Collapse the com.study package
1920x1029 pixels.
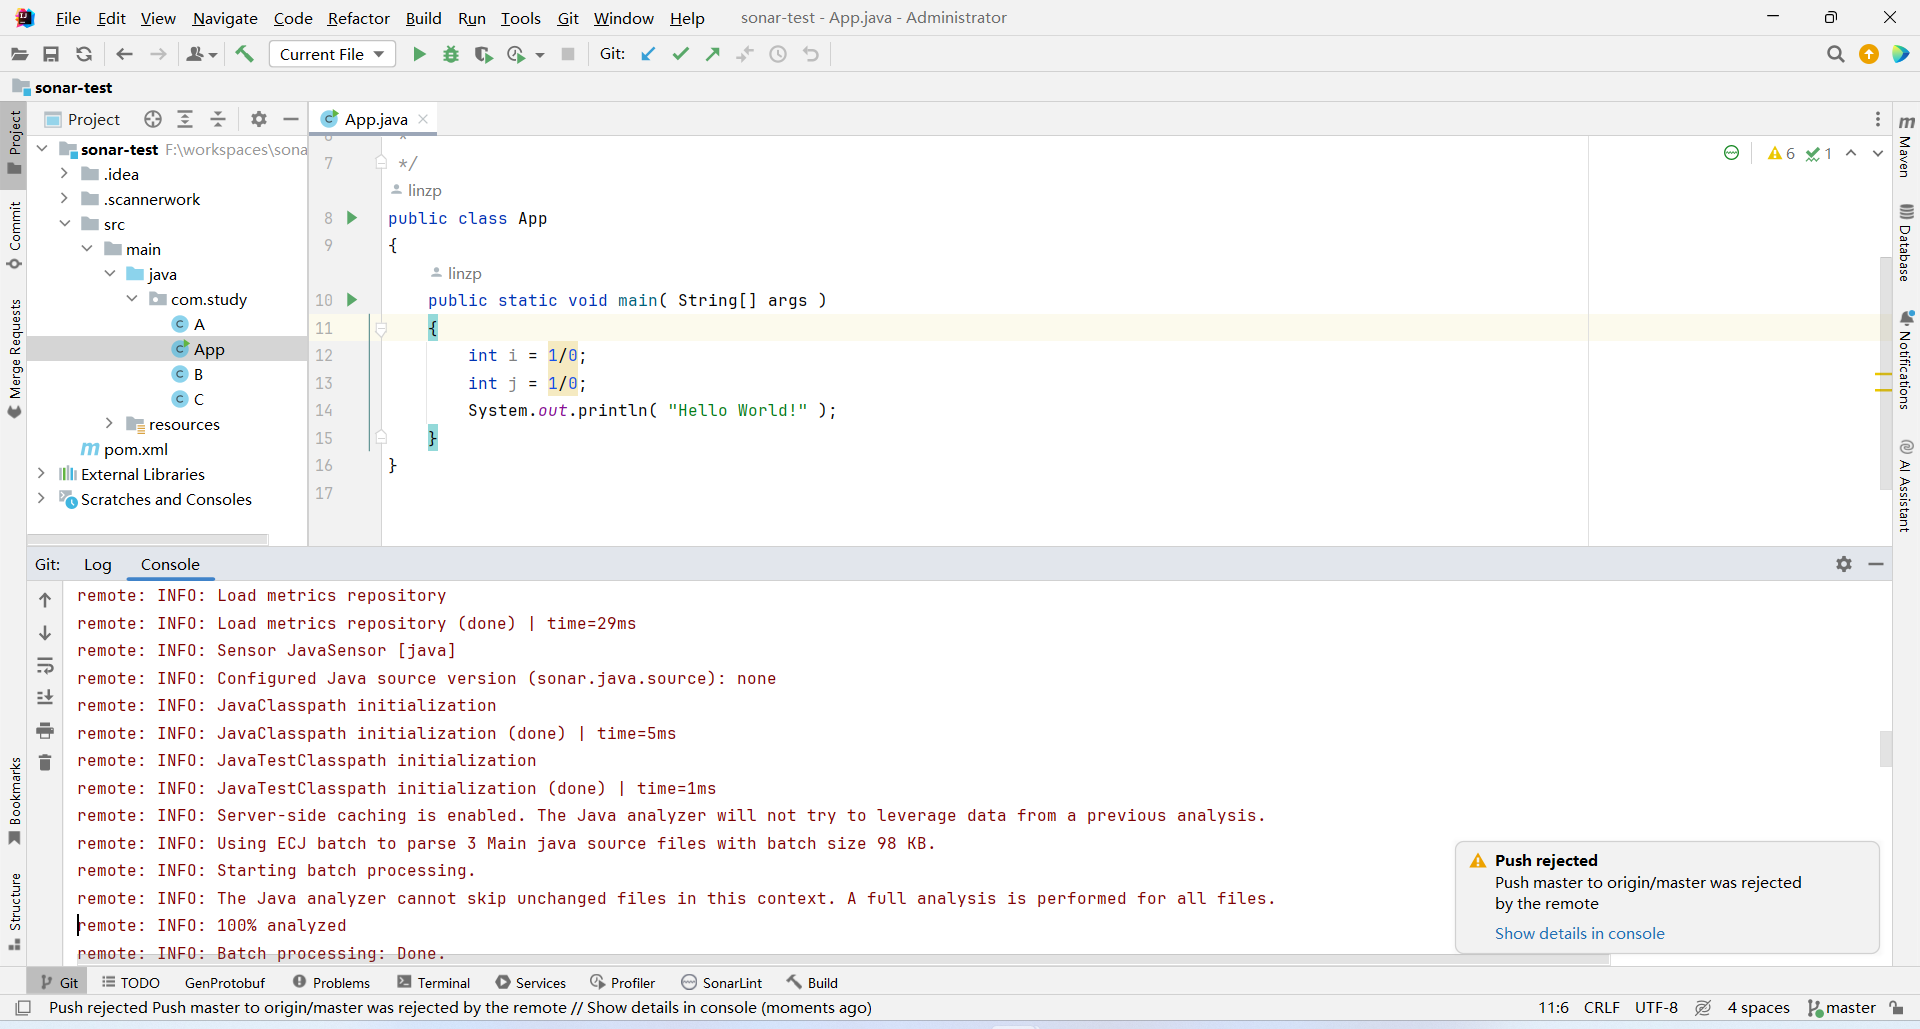tap(132, 299)
